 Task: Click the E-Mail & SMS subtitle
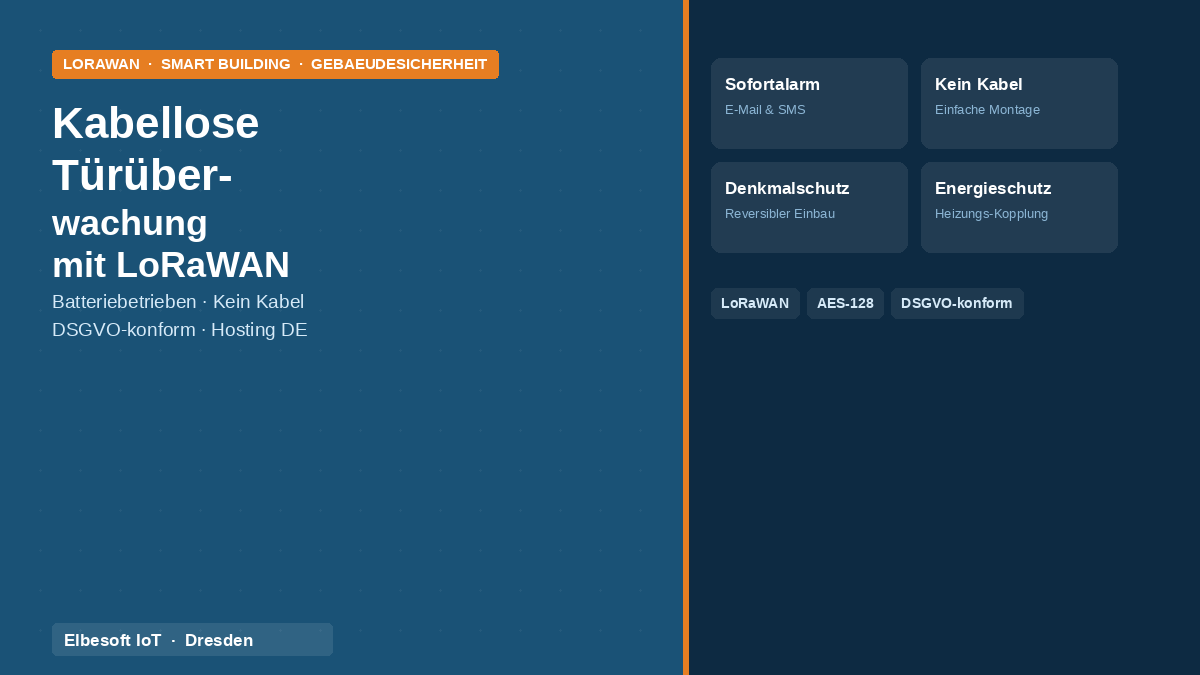tap(765, 110)
